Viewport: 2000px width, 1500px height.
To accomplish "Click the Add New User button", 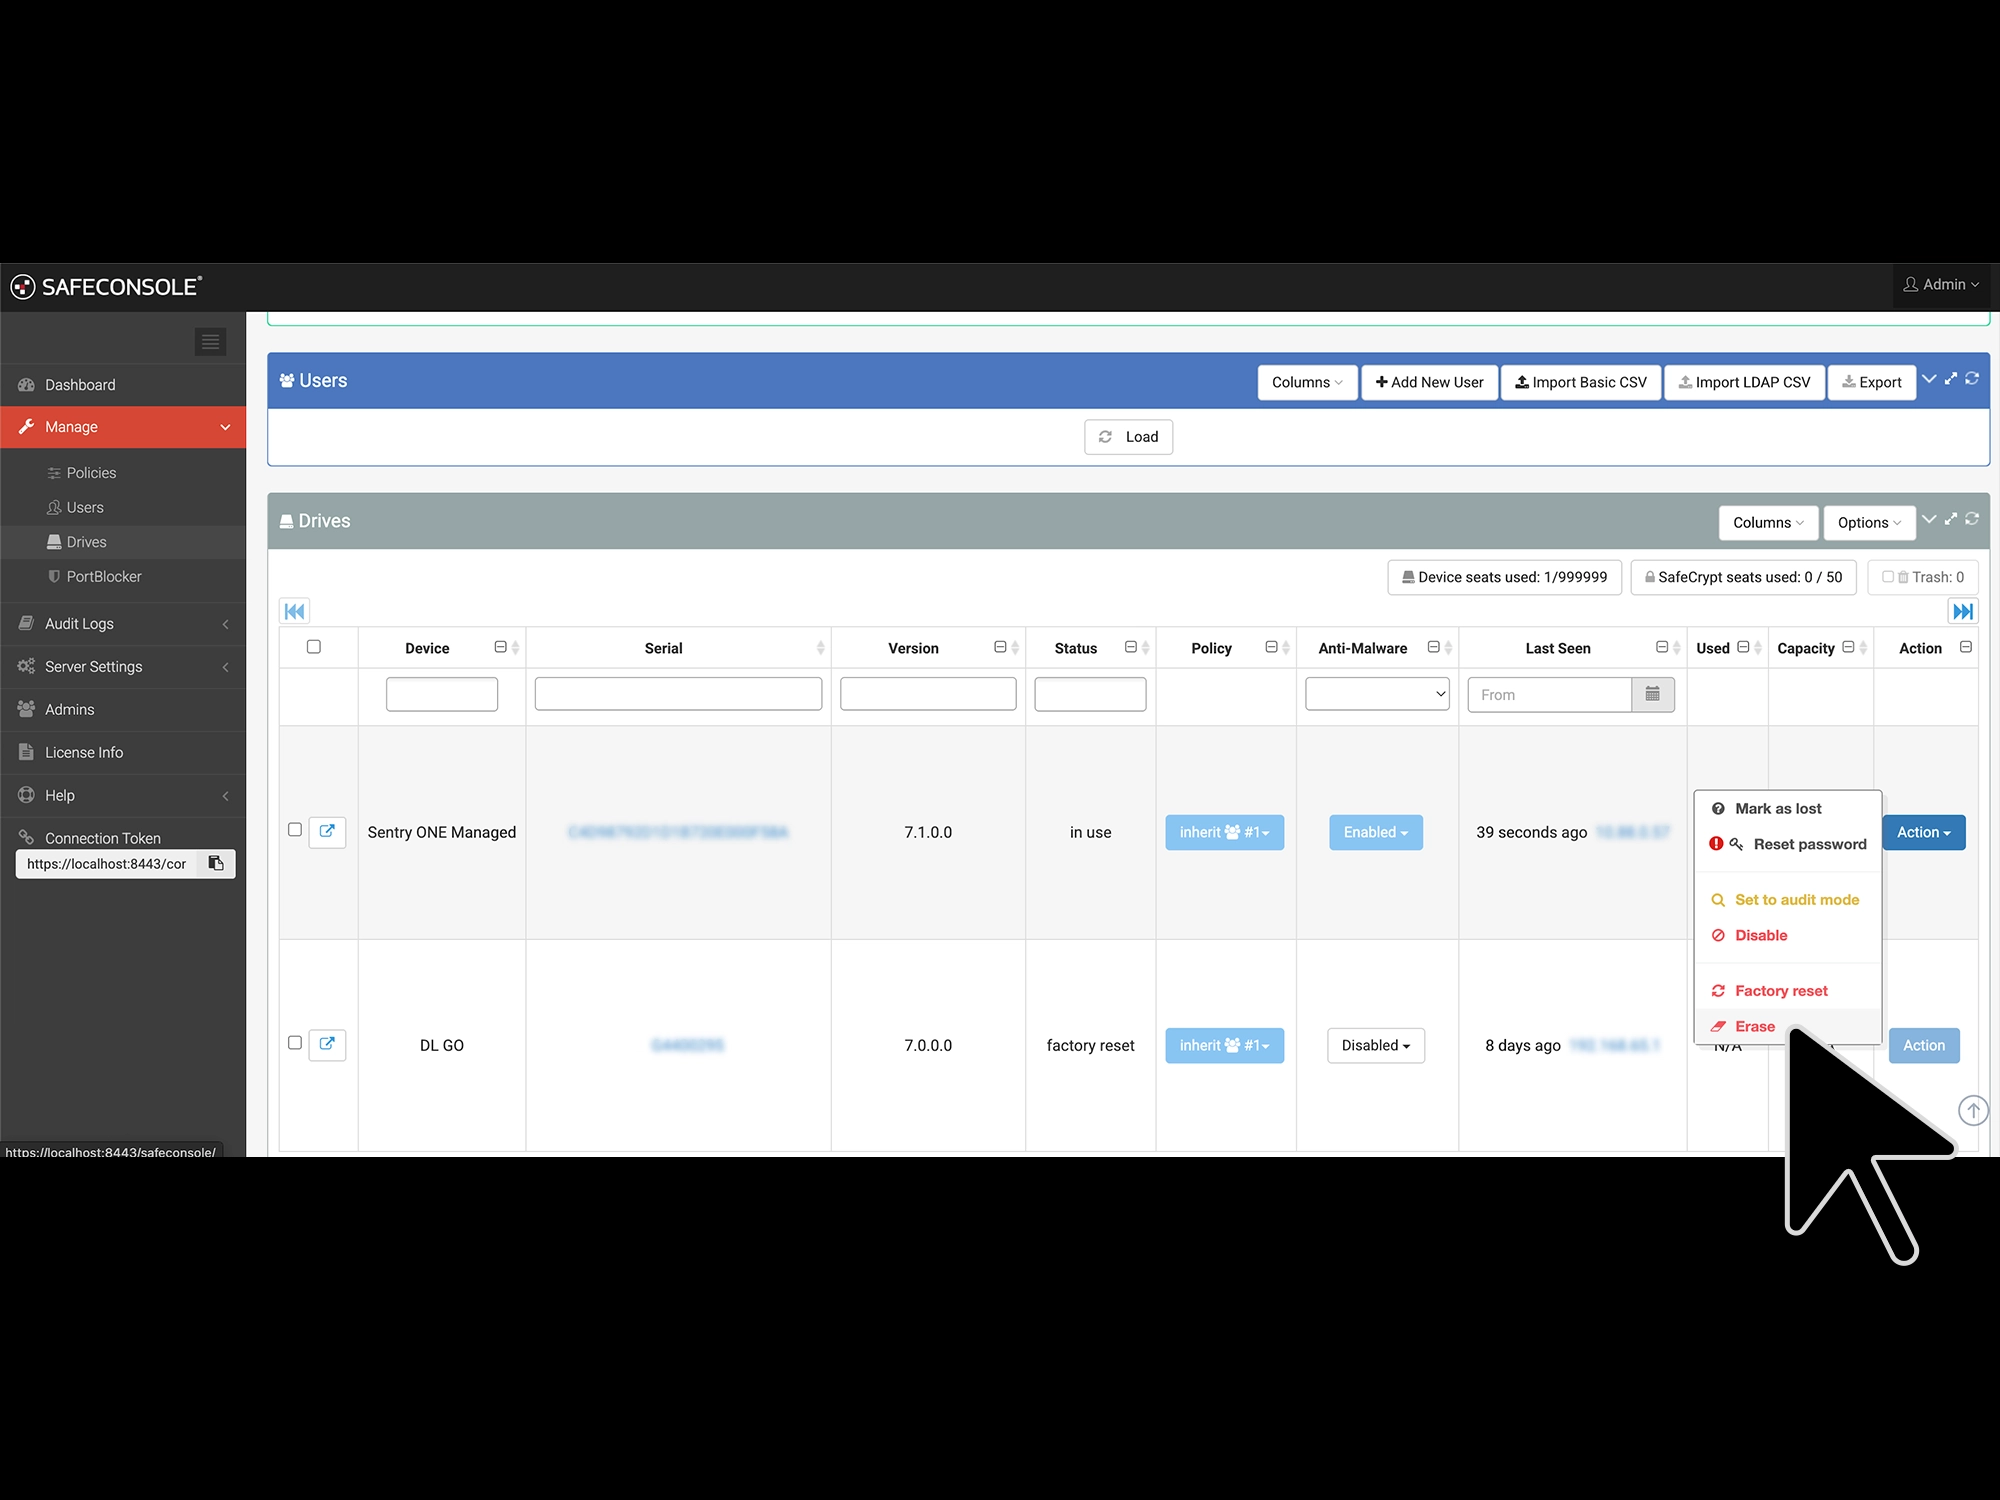I will pos(1429,382).
